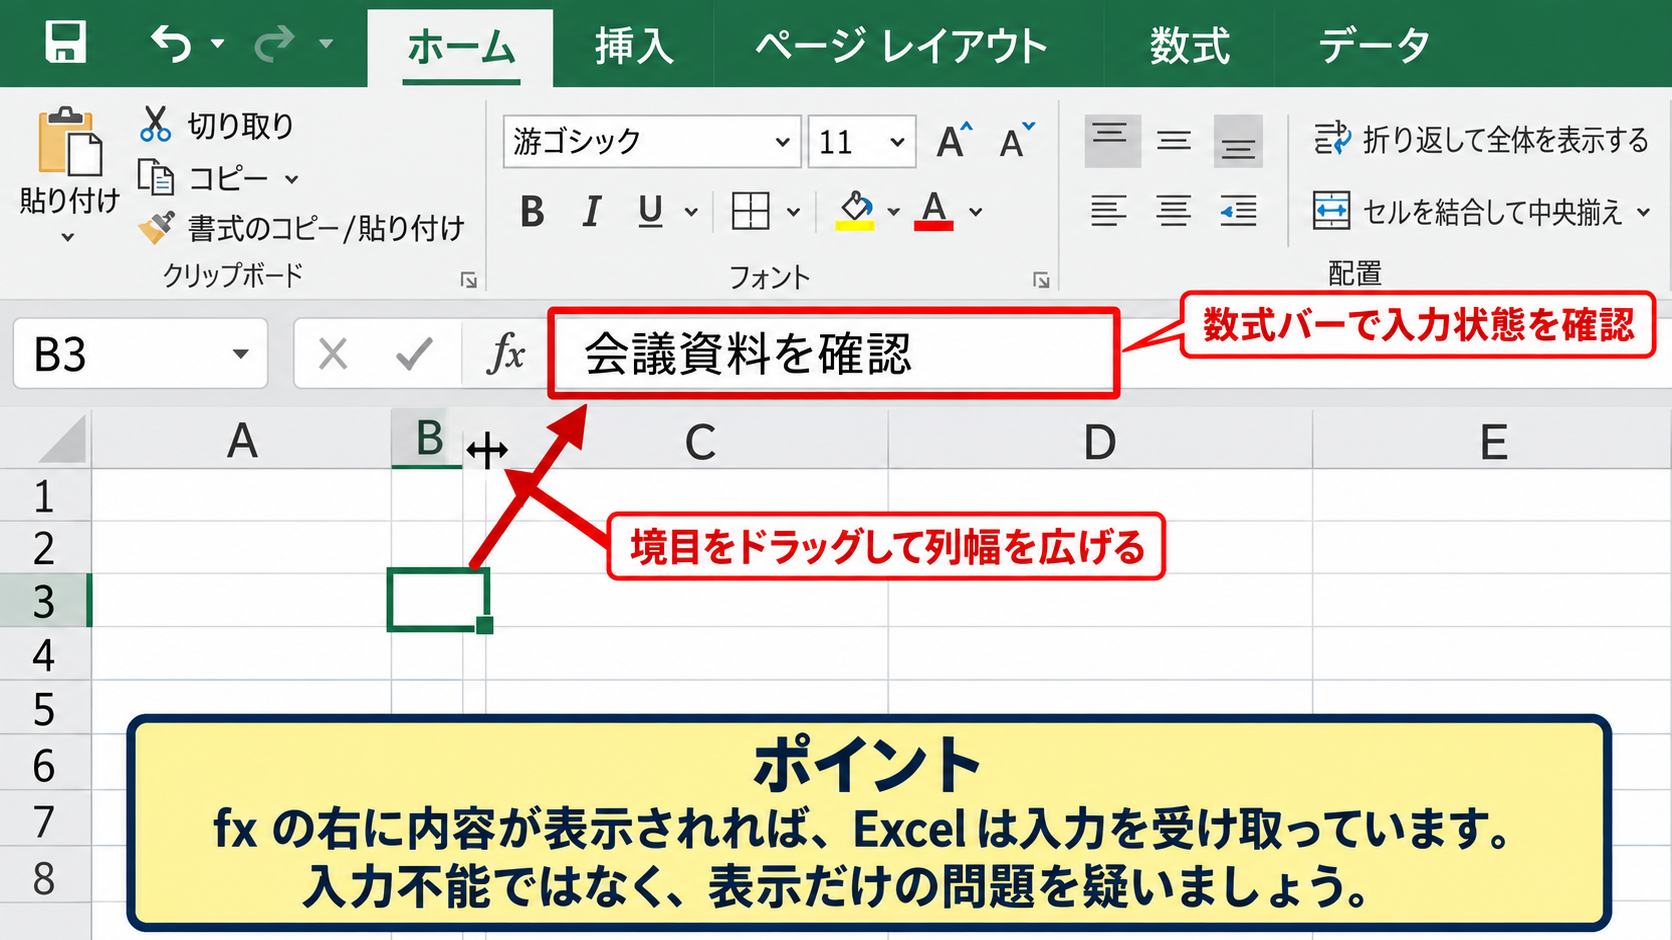Click the Name Box showing B3
Screen dimensions: 1672x940
(x=140, y=354)
